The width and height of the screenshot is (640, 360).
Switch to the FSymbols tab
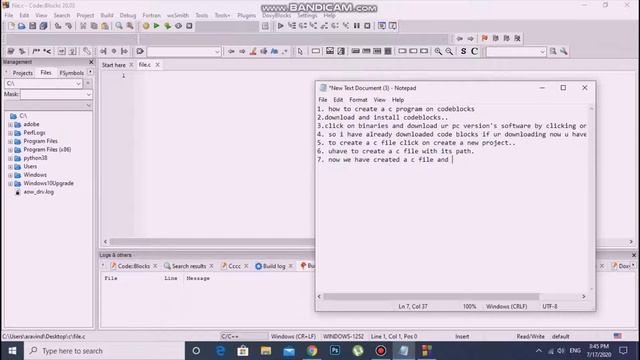(71, 73)
